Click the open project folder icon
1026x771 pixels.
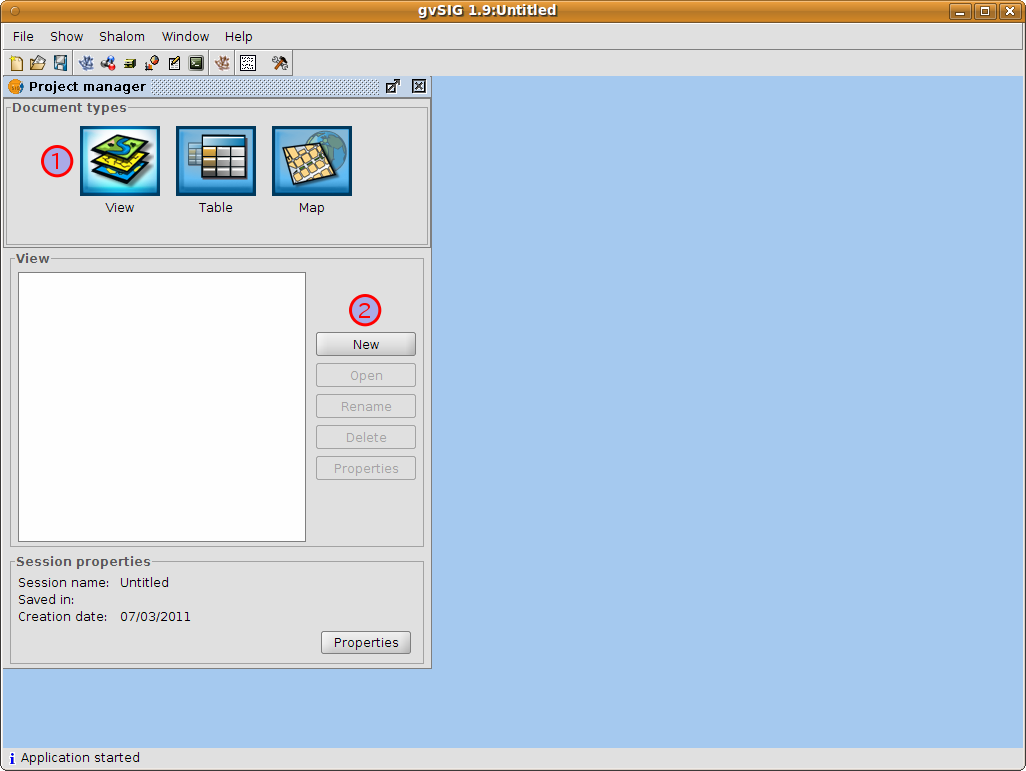pyautogui.click(x=38, y=63)
